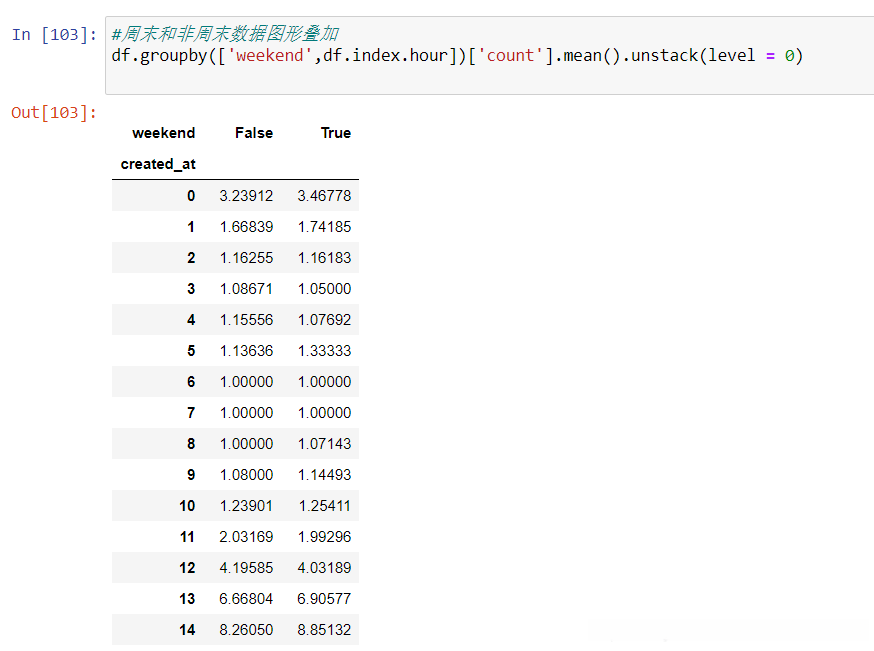Screen dimensions: 874x651
Task: Click the 'False' column header
Action: (x=254, y=133)
